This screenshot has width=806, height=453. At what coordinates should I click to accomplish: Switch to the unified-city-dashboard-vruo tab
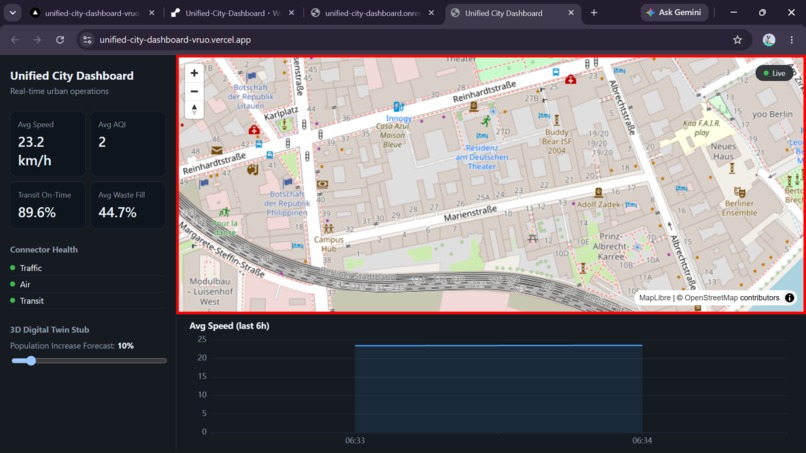93,13
